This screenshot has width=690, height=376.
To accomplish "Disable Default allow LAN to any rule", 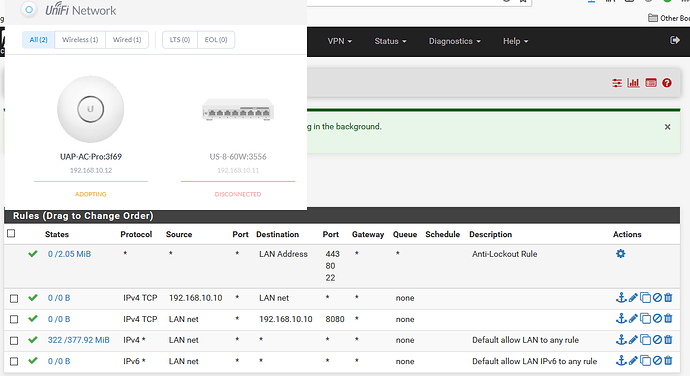I will point(657,339).
